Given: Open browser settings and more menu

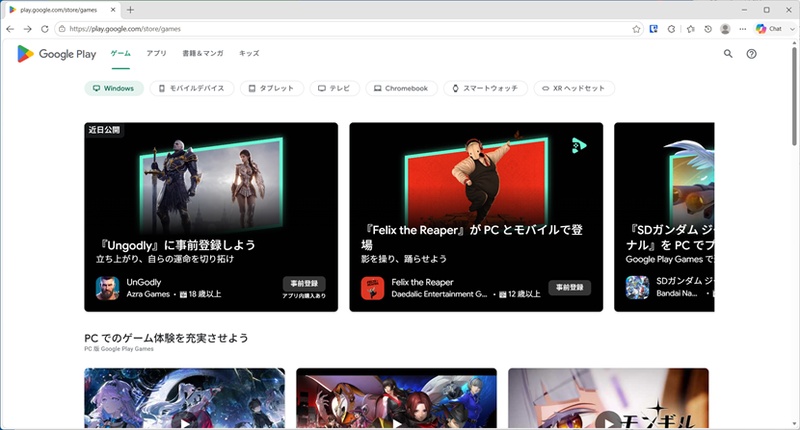Looking at the screenshot, I should (x=742, y=29).
